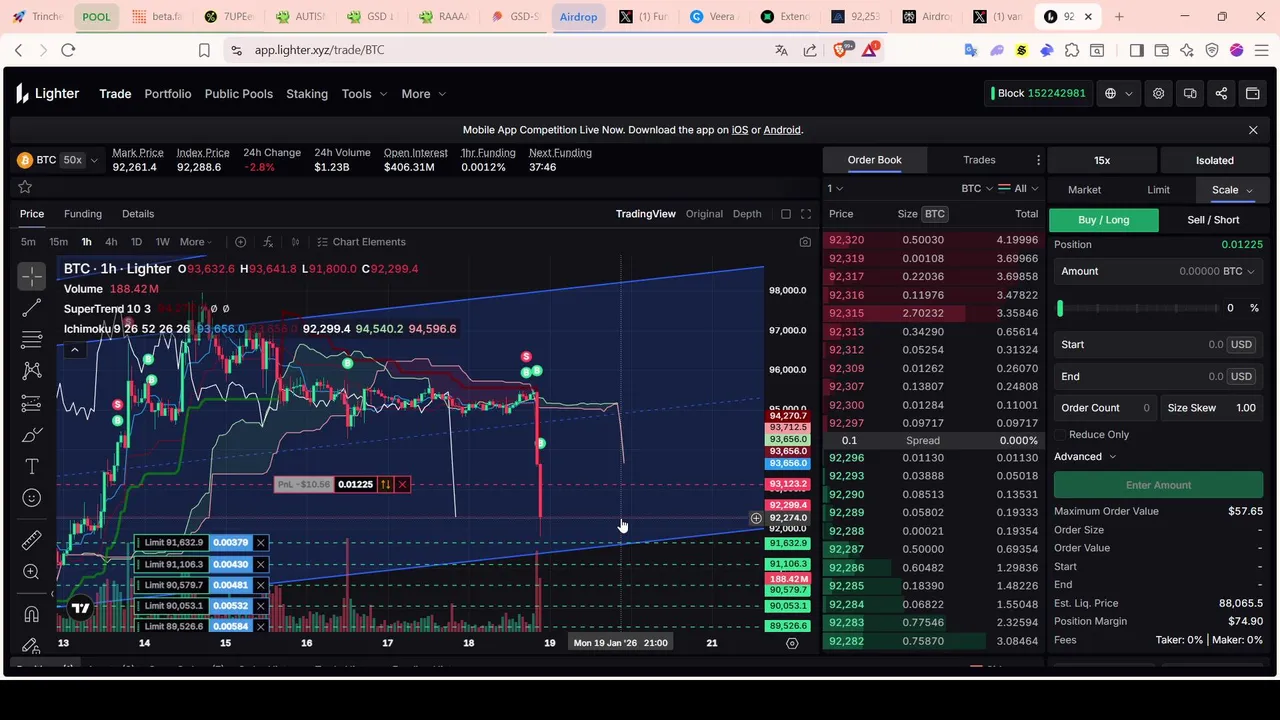
Task: Select the Limit order tab
Action: point(1158,190)
